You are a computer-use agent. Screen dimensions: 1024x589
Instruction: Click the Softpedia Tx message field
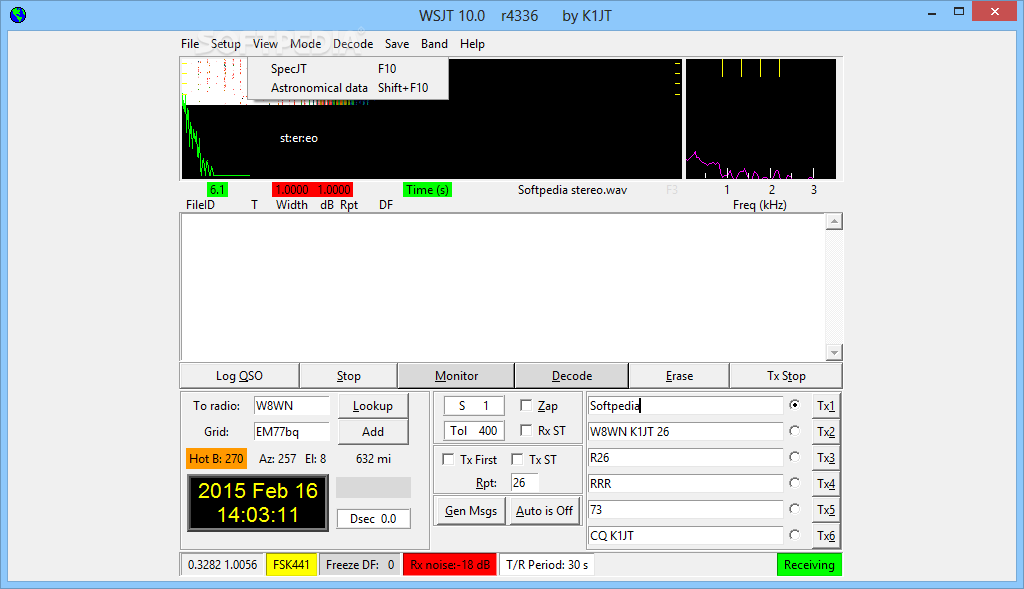coord(685,406)
